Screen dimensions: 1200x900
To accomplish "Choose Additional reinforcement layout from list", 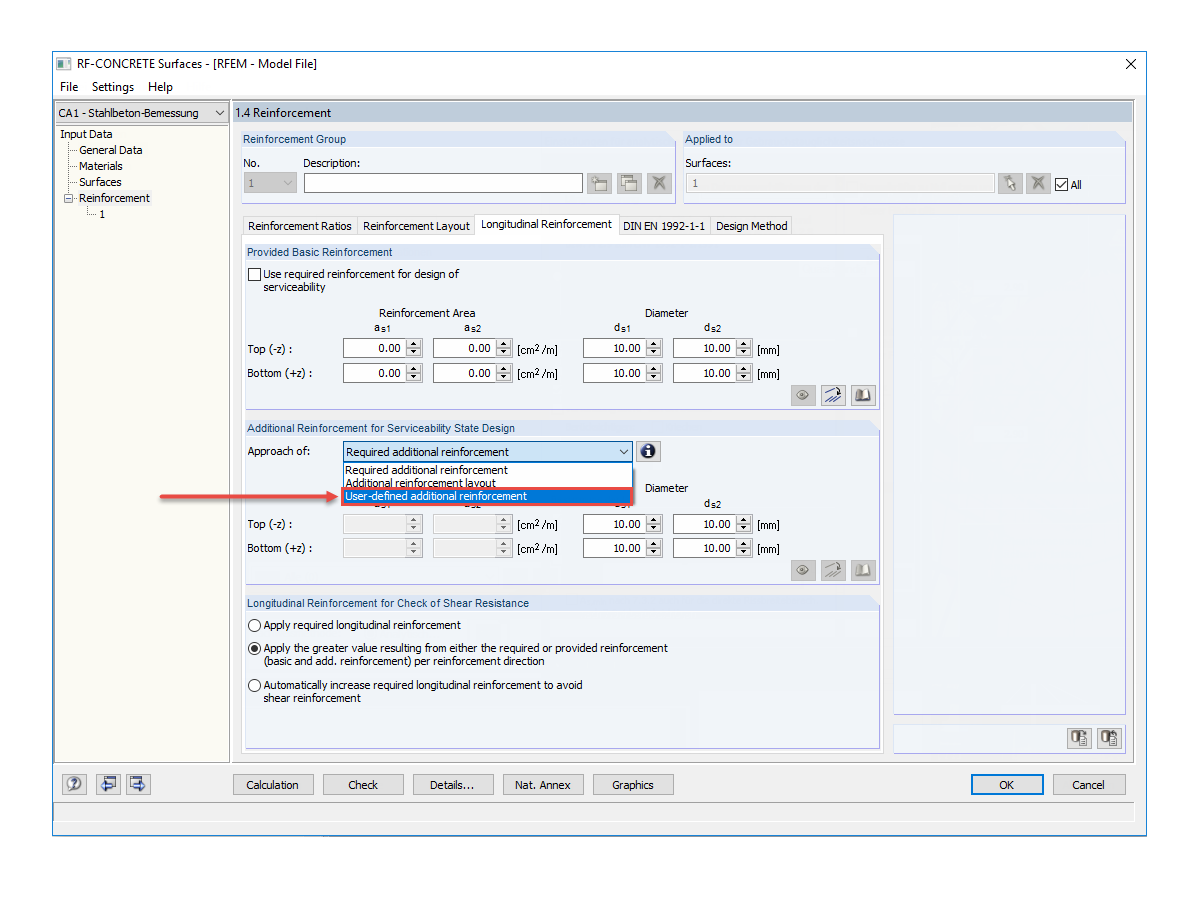I will tap(487, 483).
